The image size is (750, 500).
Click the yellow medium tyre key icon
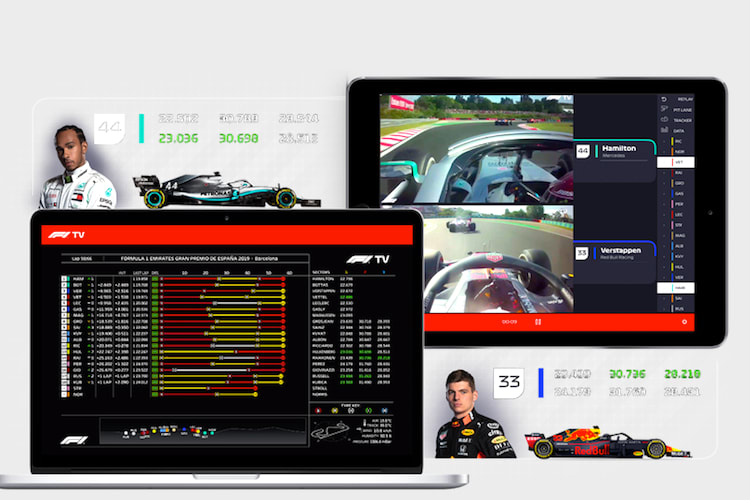click(334, 411)
